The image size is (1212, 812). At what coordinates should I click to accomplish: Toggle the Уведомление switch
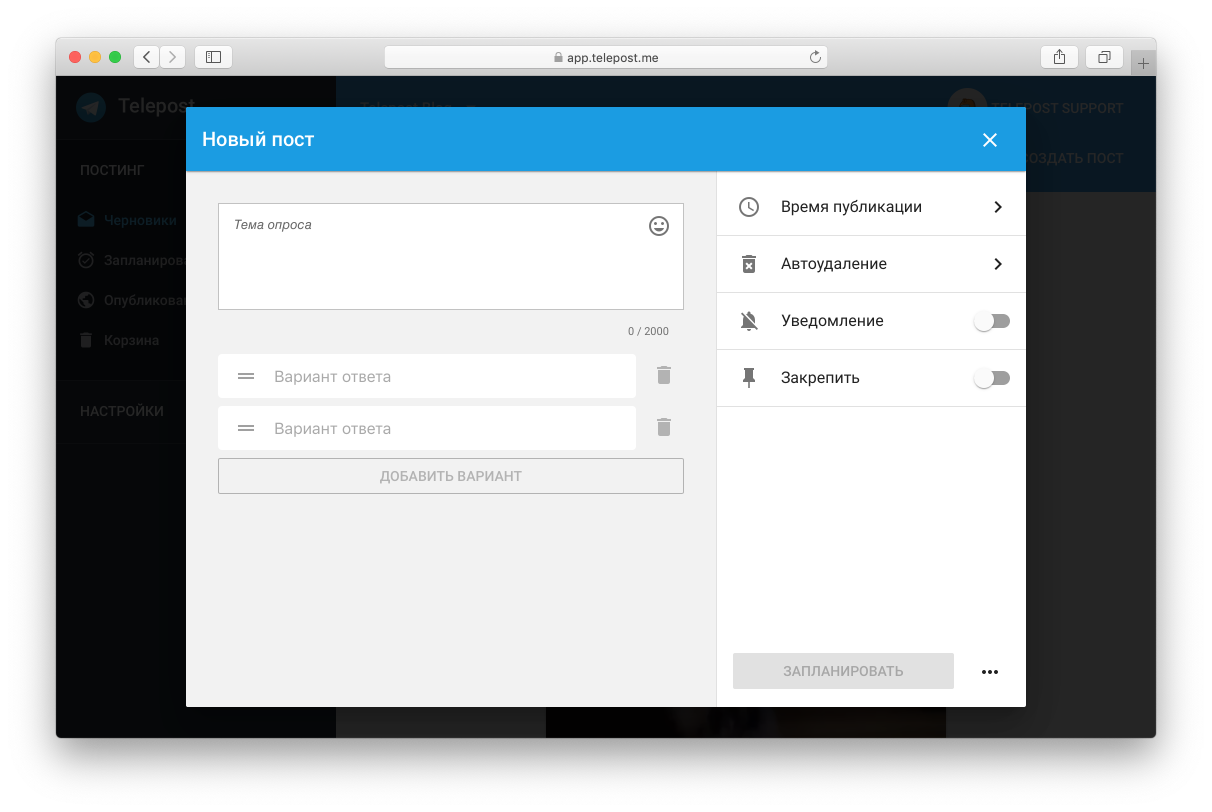pos(992,321)
